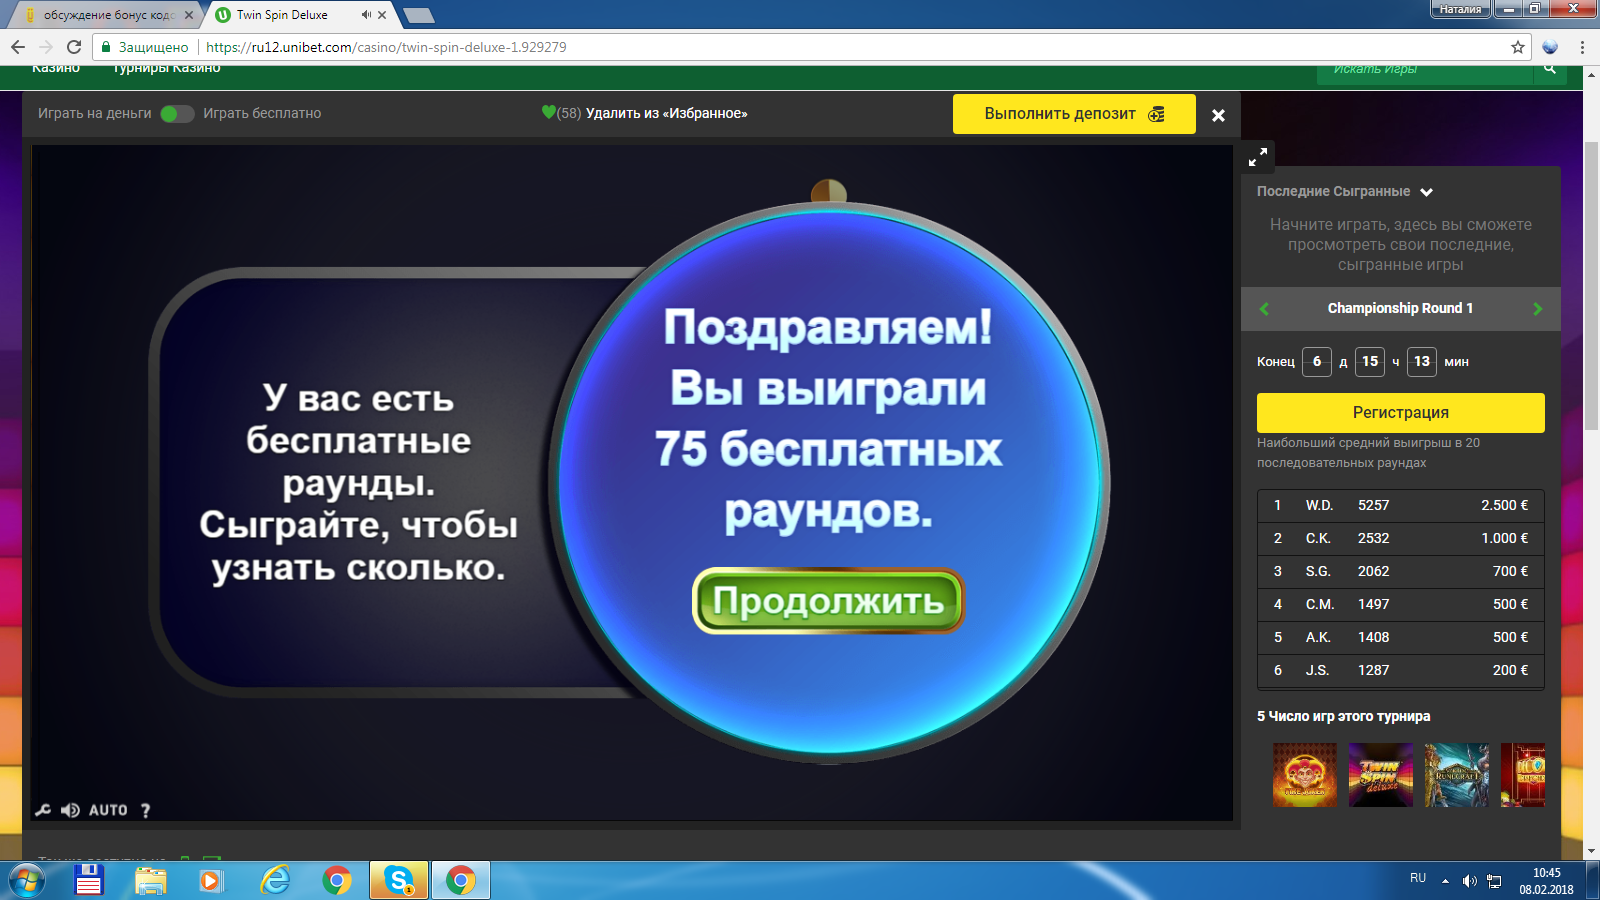Show hidden tray icons arrow
1600x900 pixels.
(x=1445, y=881)
